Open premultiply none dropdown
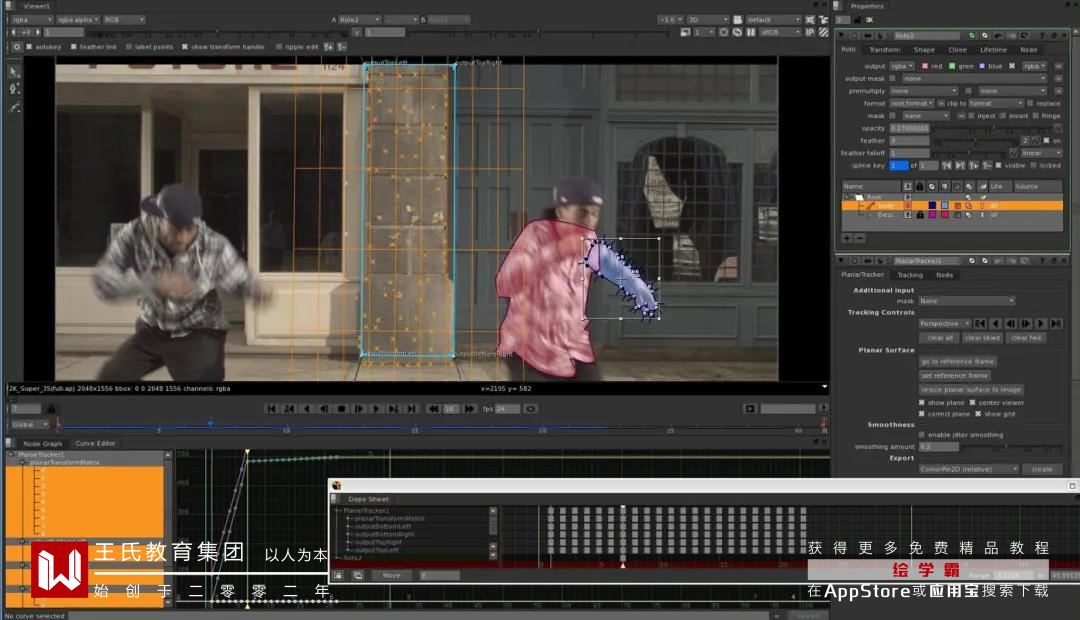The height and width of the screenshot is (620, 1080). coord(924,91)
